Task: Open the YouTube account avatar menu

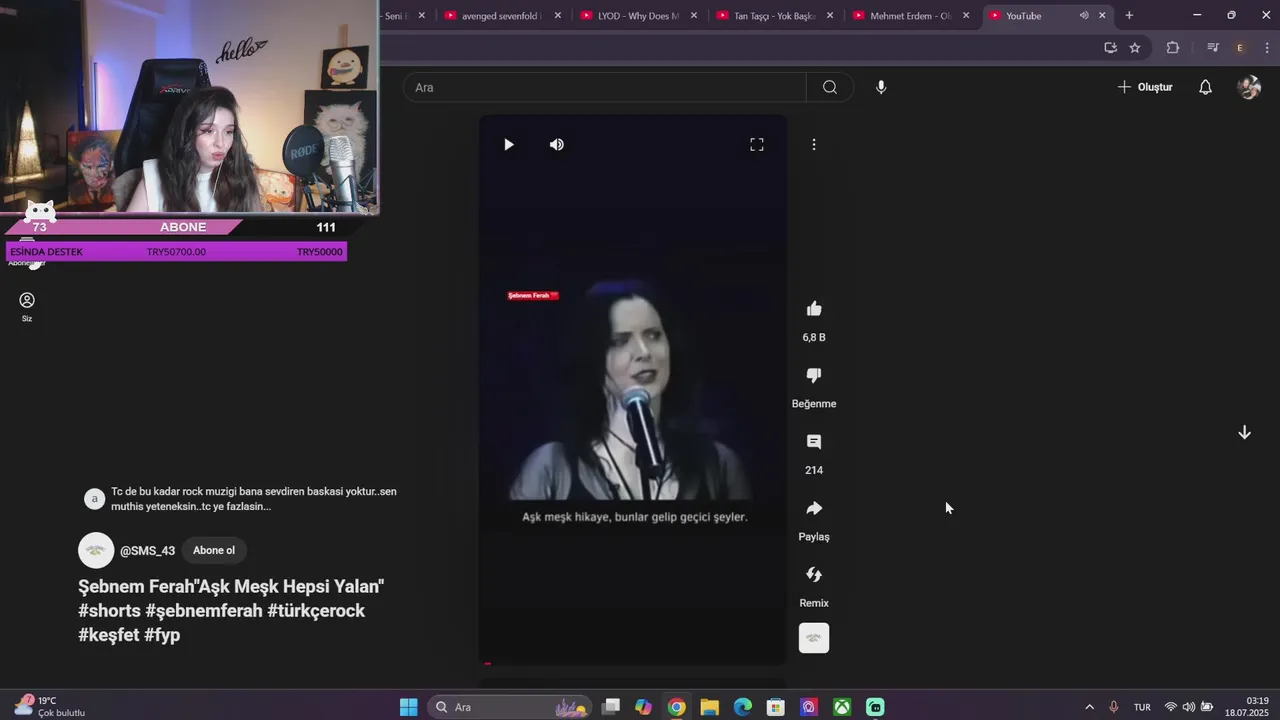Action: (x=1249, y=87)
